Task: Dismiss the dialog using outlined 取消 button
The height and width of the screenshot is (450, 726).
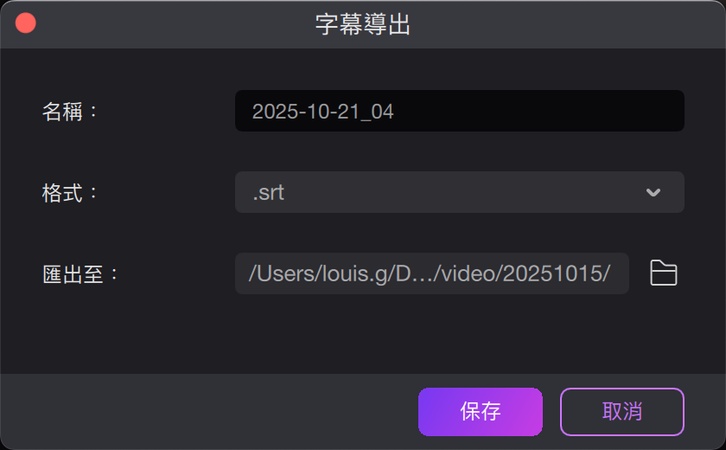Action: (x=622, y=412)
